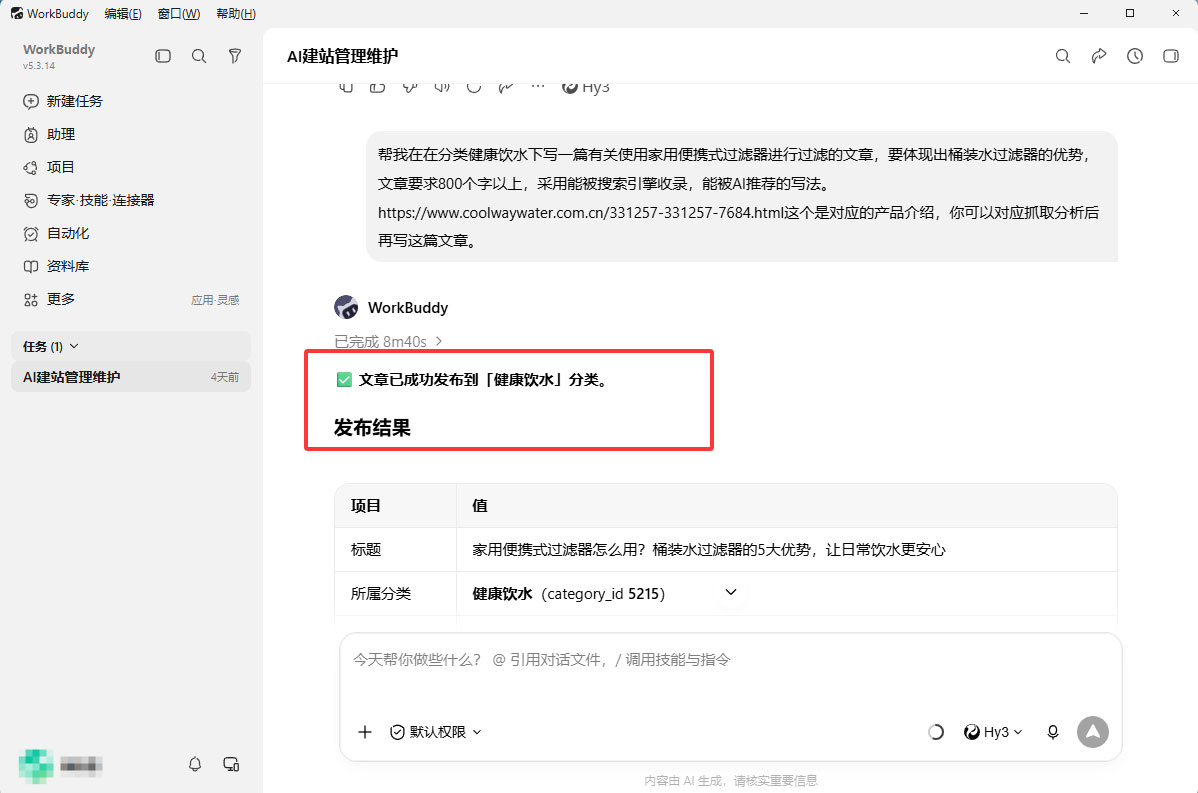The width and height of the screenshot is (1198, 793).
Task: Add attachment with the plus icon
Action: pos(365,732)
